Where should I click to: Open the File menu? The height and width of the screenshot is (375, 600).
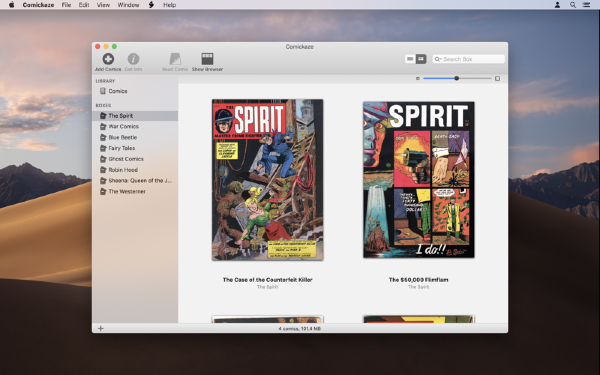(x=66, y=5)
